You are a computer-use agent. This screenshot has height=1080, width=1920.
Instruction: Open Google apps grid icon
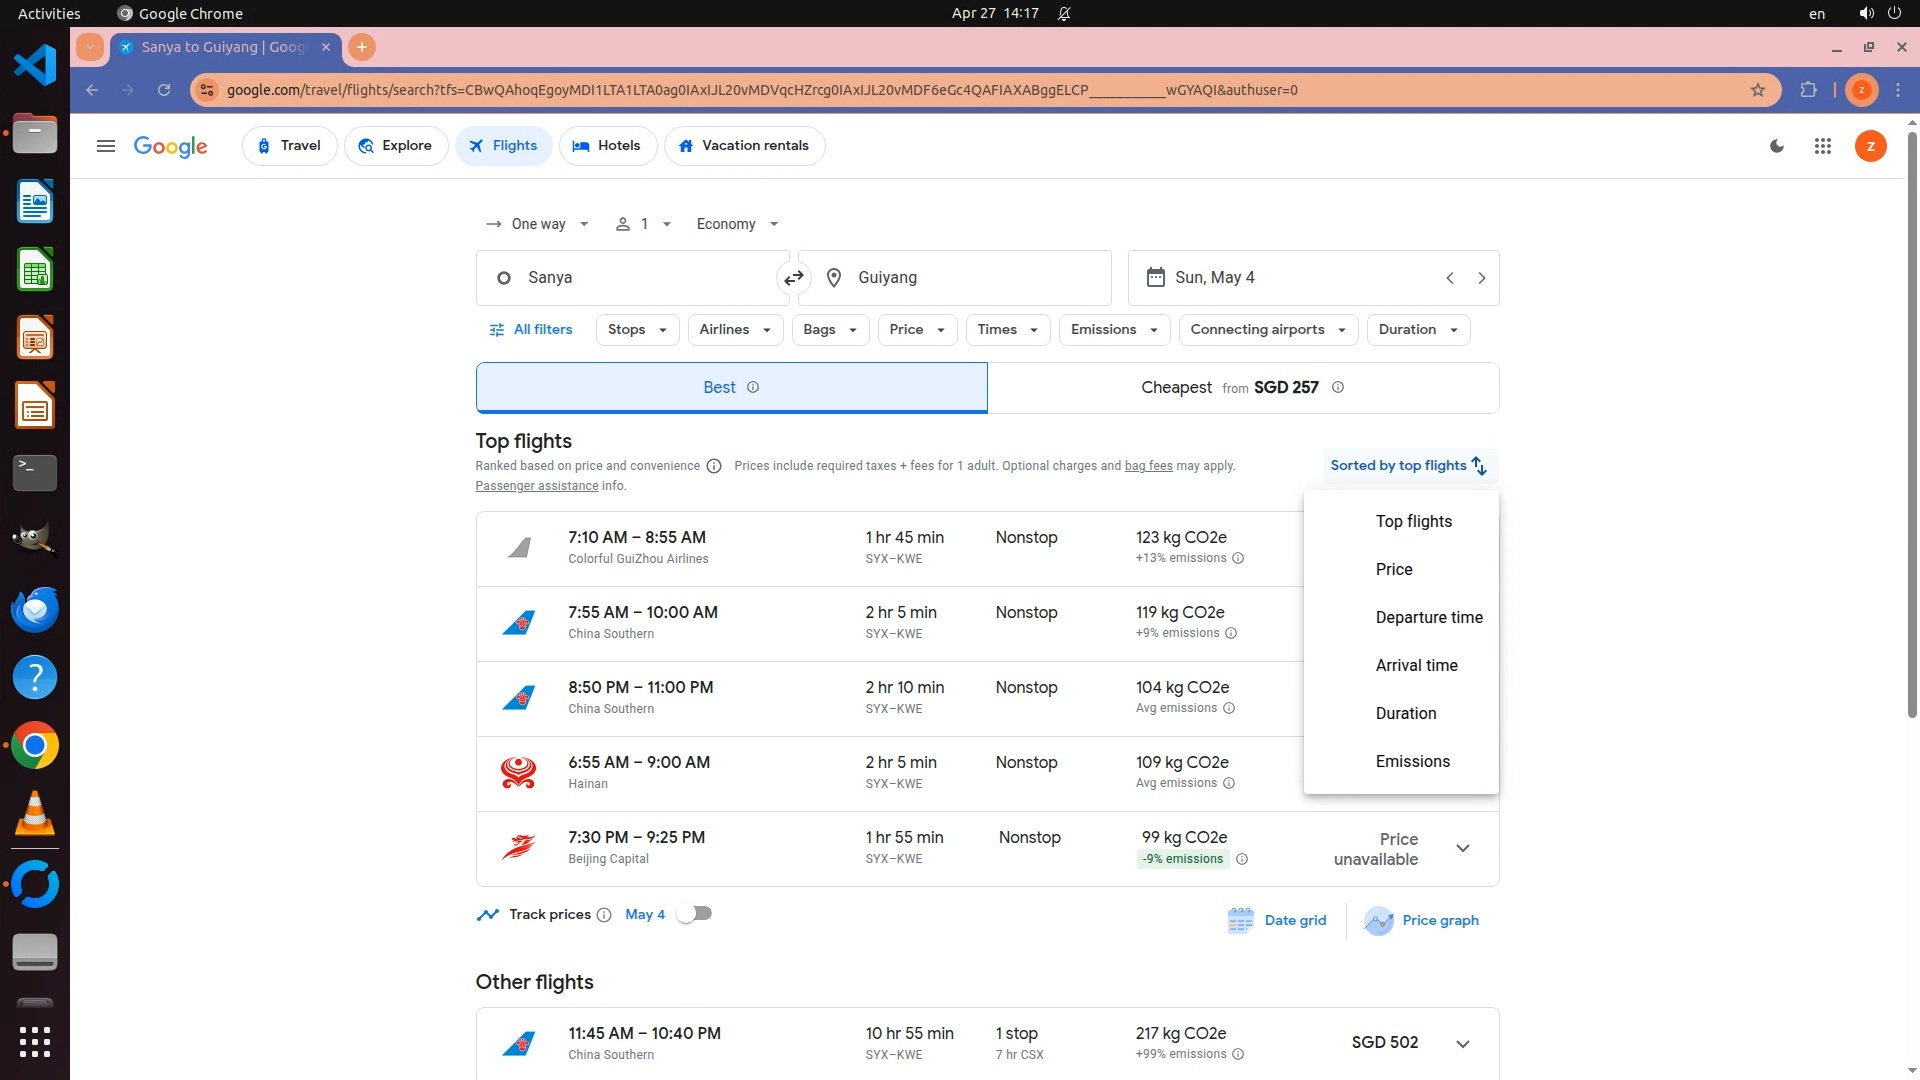(x=1822, y=146)
